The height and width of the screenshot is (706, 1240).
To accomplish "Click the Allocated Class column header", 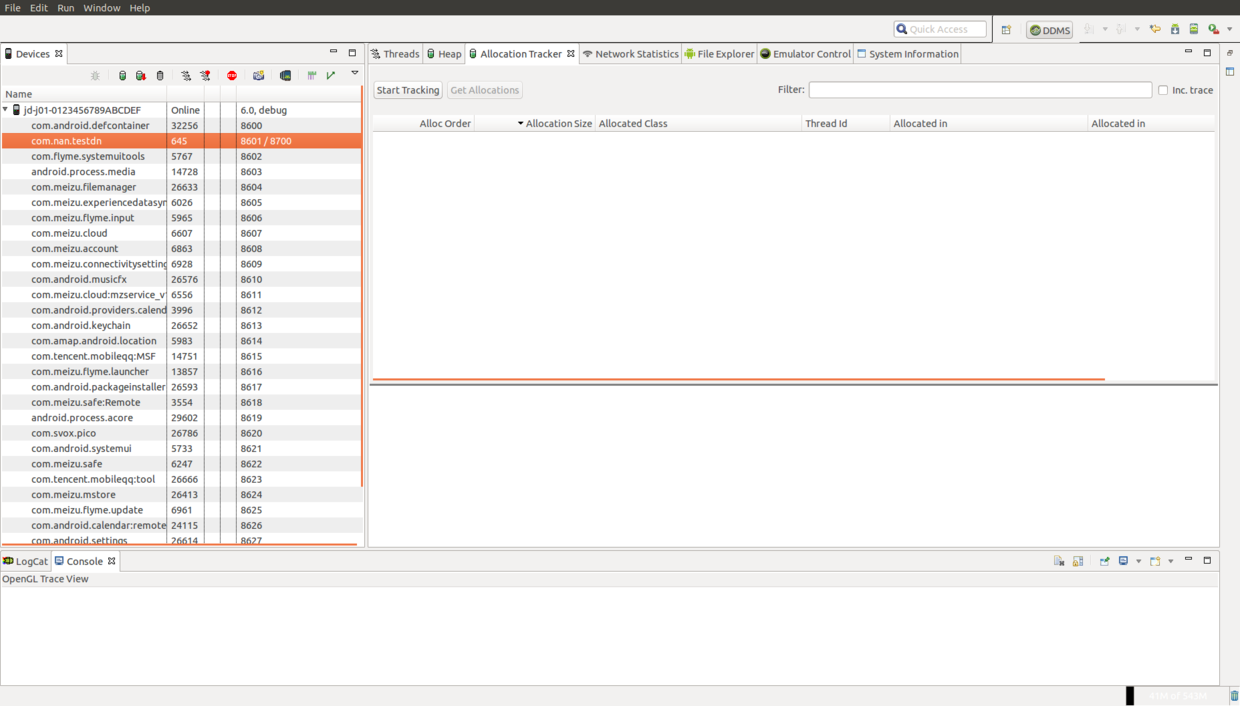I will tap(698, 123).
